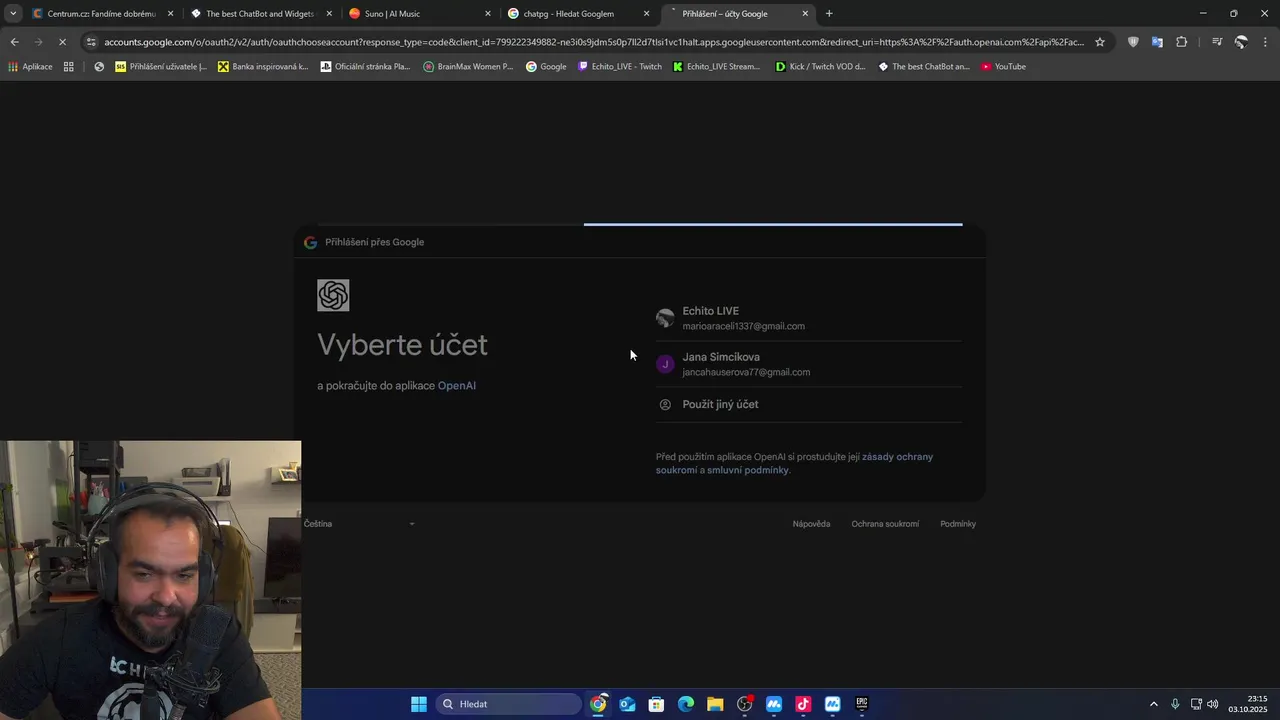
Task: Expand the Čeština language dropdown
Action: (359, 524)
